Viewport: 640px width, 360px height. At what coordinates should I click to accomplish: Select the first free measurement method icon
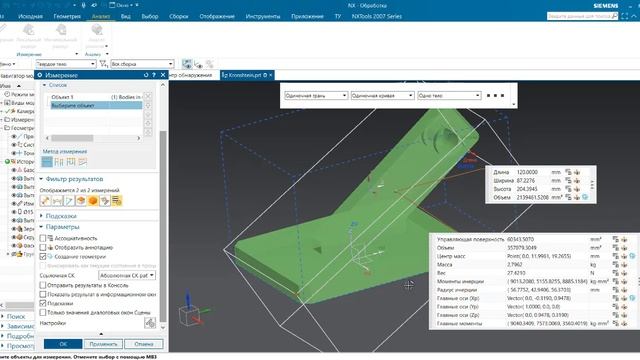click(x=47, y=162)
